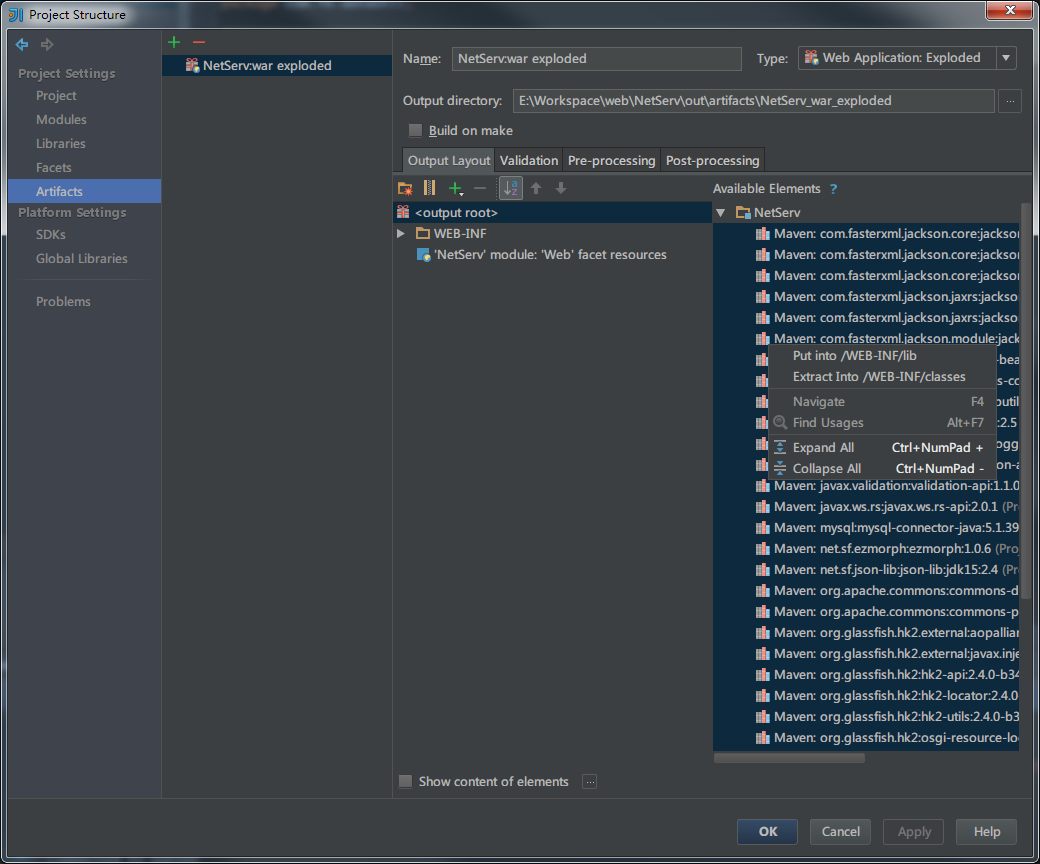Create an archive in the output layout

[x=429, y=187]
